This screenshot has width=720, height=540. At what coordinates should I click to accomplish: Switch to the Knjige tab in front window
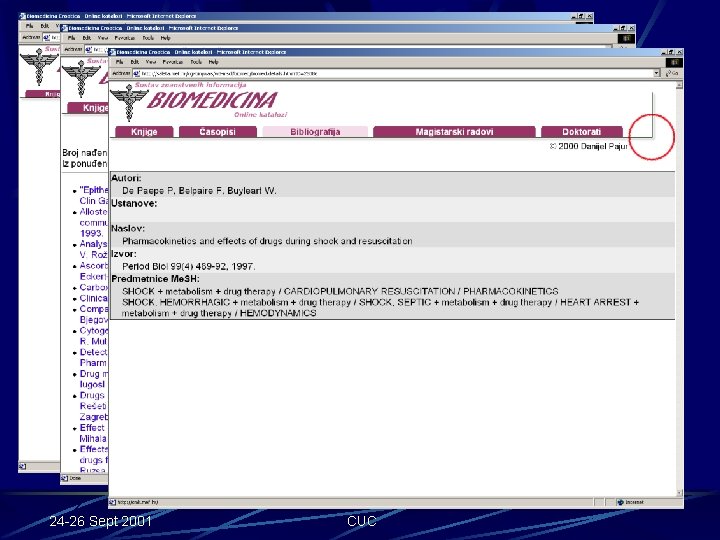(144, 132)
